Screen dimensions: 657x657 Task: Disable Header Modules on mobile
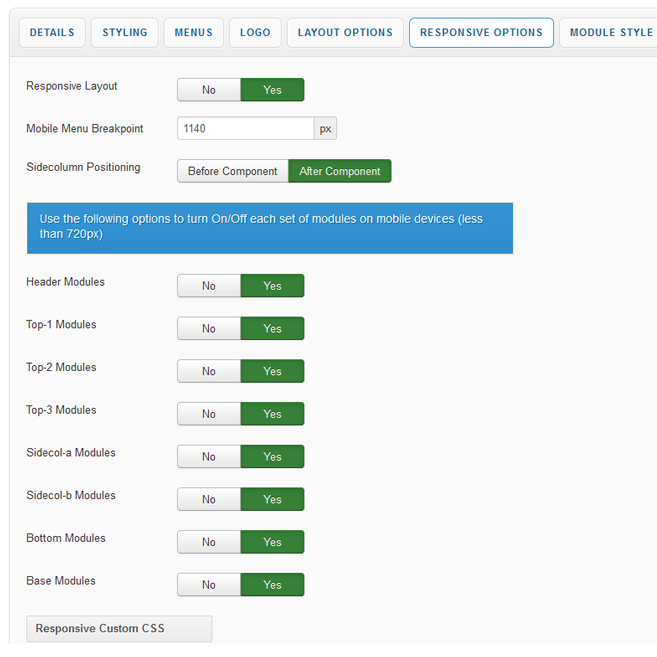(209, 286)
